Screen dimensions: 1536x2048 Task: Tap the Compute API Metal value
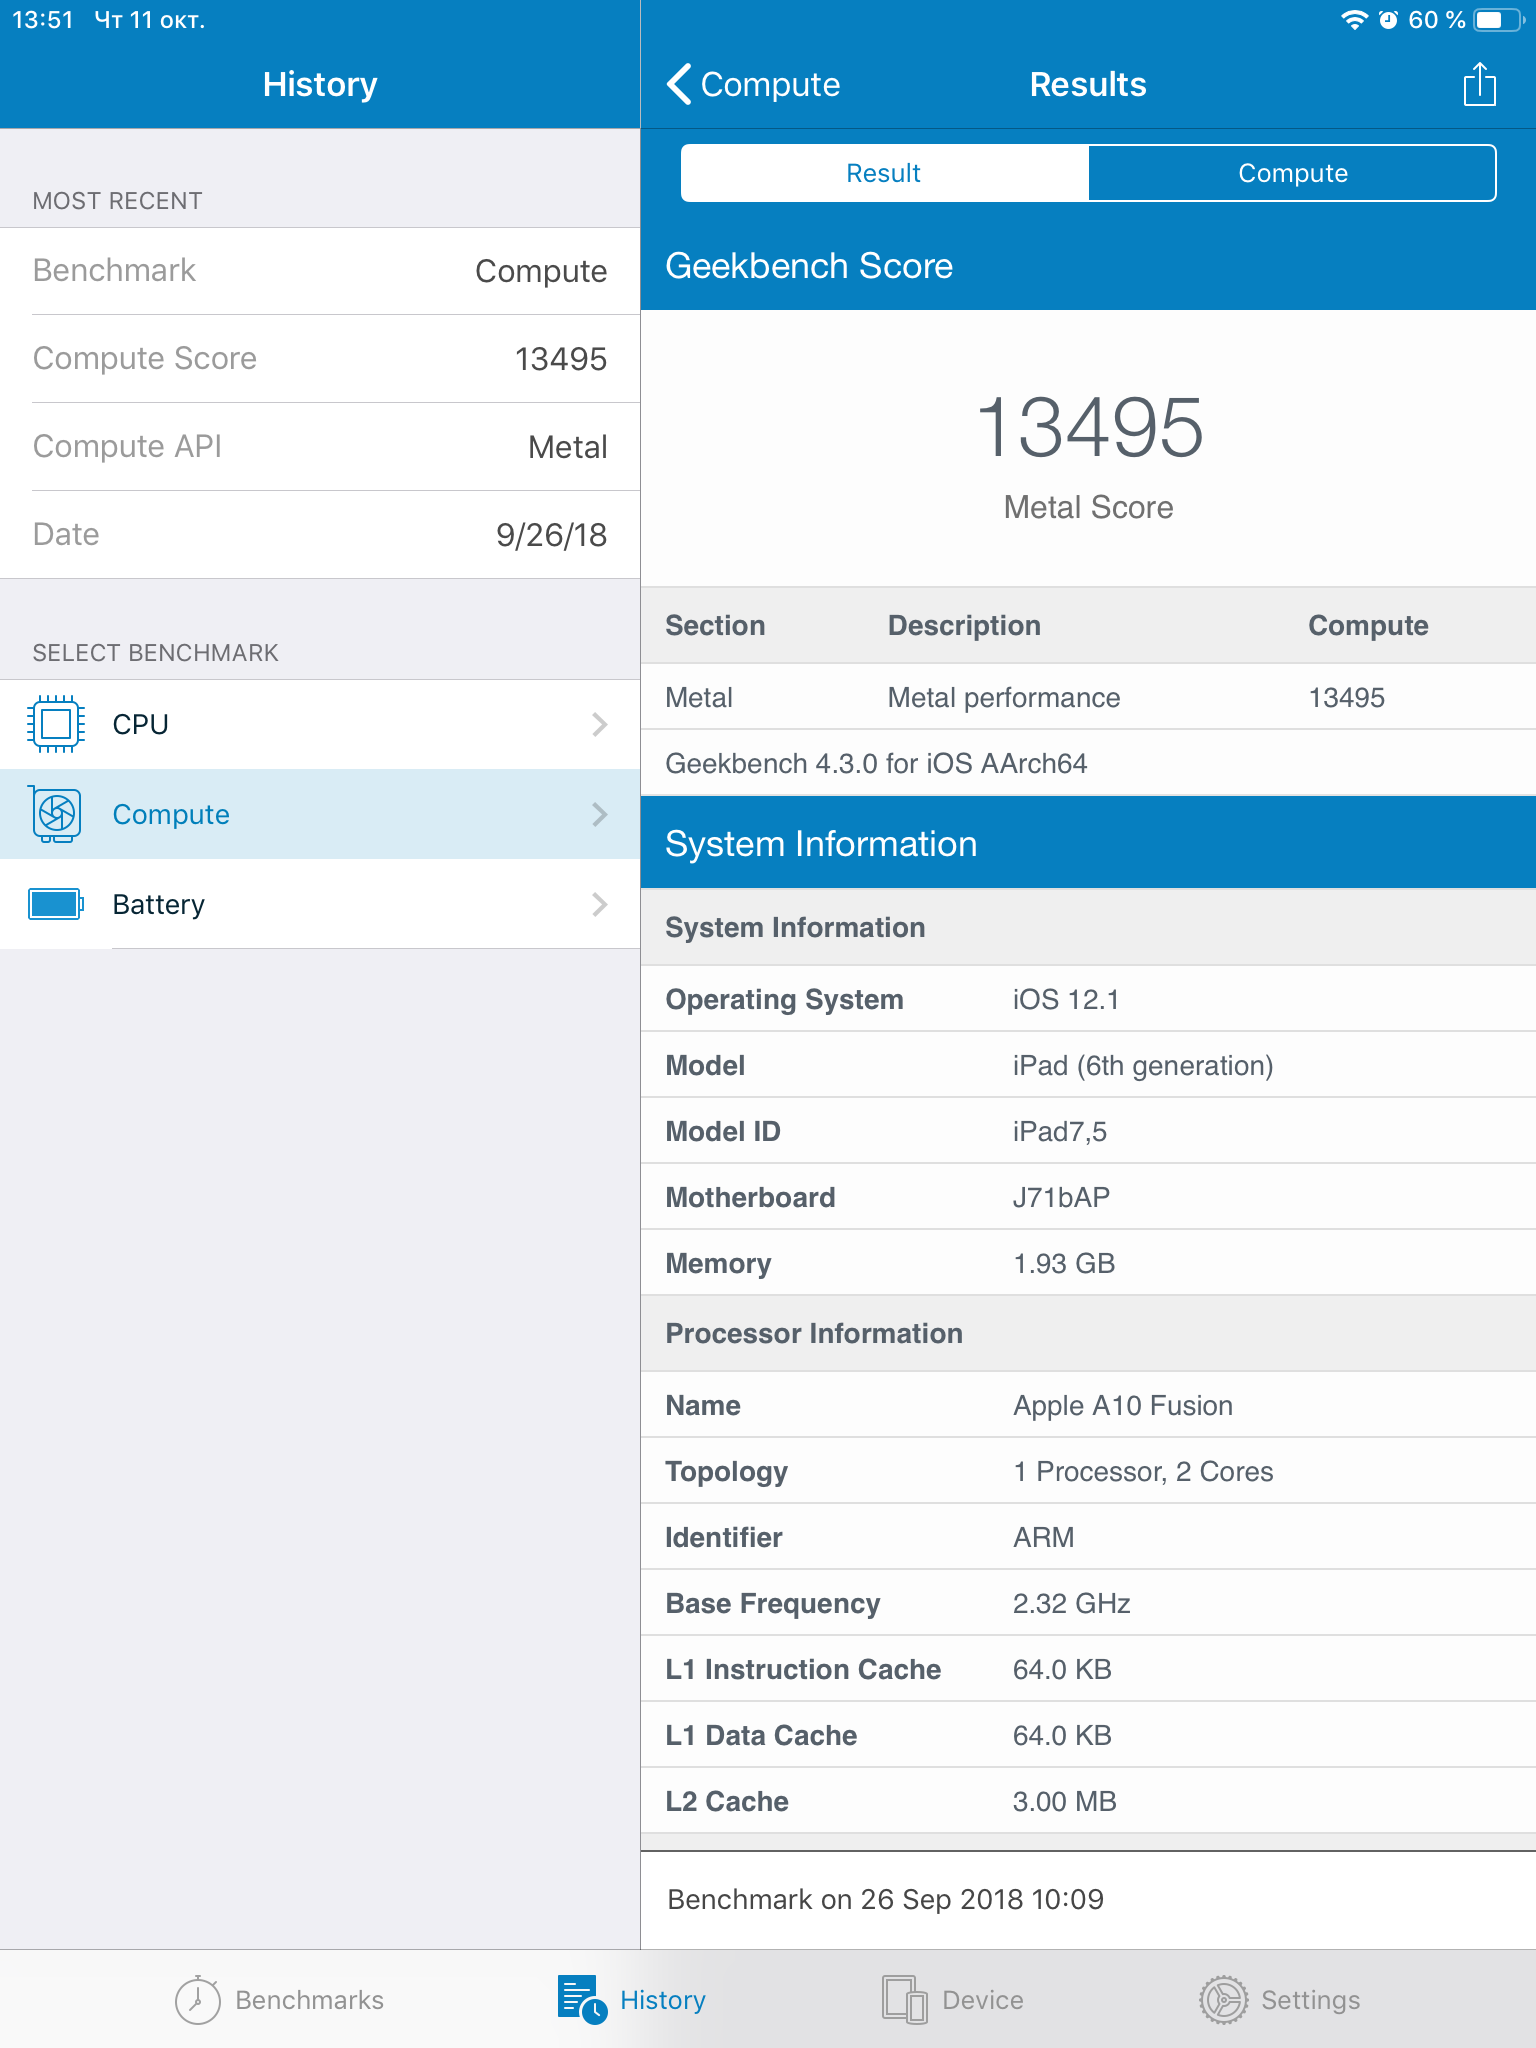(x=567, y=447)
